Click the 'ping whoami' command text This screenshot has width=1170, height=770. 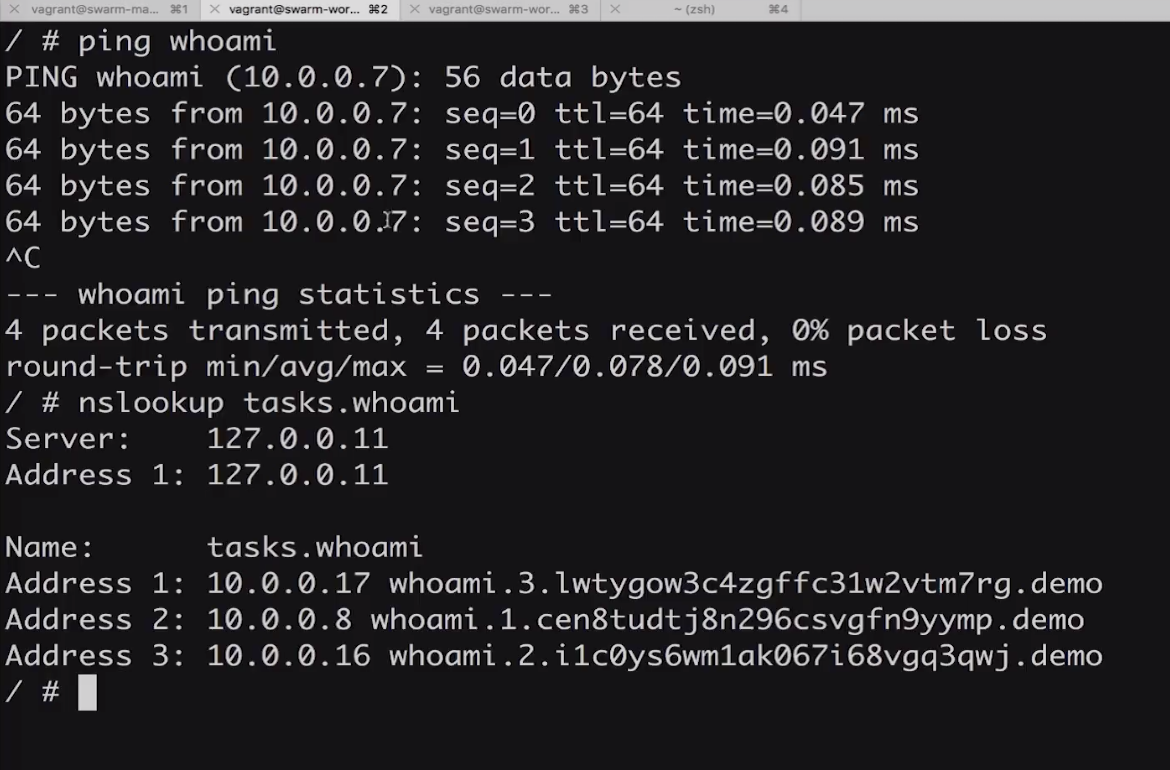tap(176, 41)
